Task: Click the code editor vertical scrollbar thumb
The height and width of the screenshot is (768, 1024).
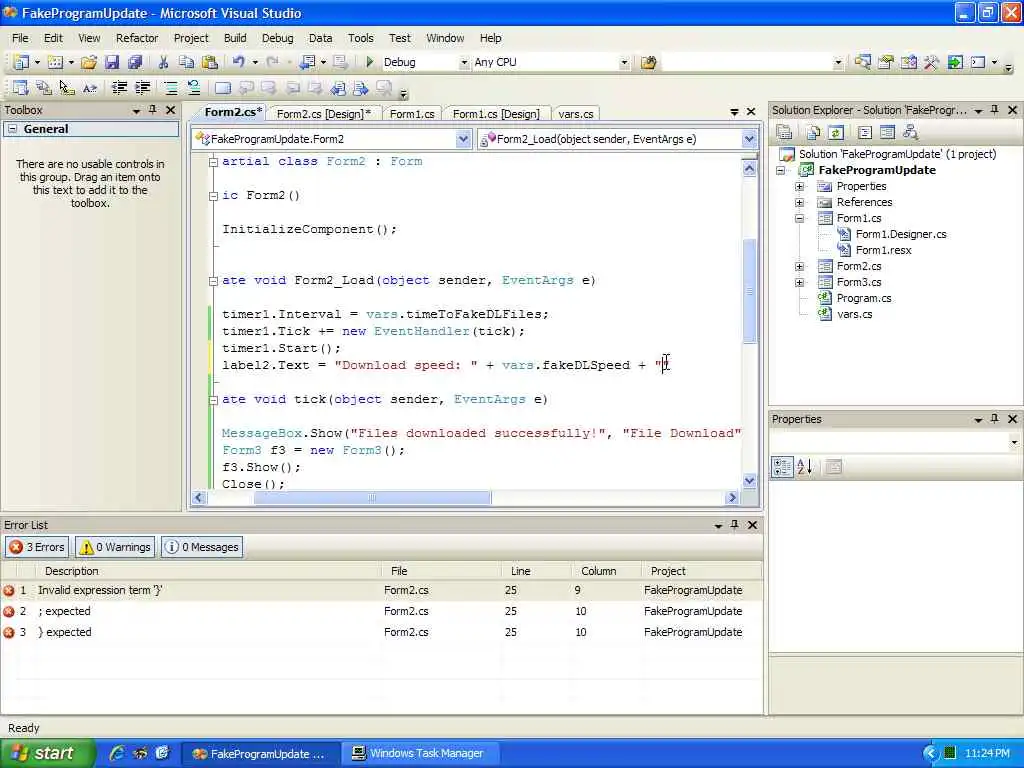Action: pos(749,291)
